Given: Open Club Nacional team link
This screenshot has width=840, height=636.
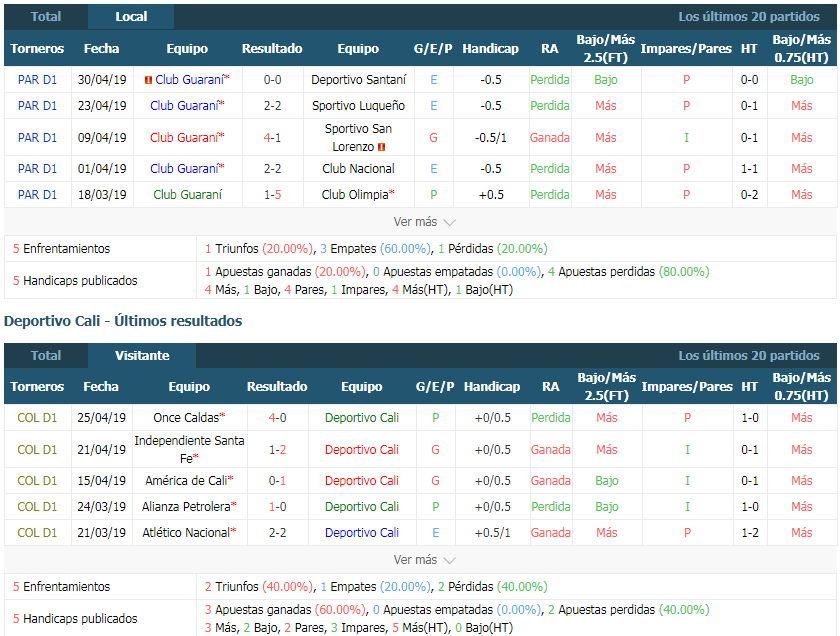Looking at the screenshot, I should point(358,169).
